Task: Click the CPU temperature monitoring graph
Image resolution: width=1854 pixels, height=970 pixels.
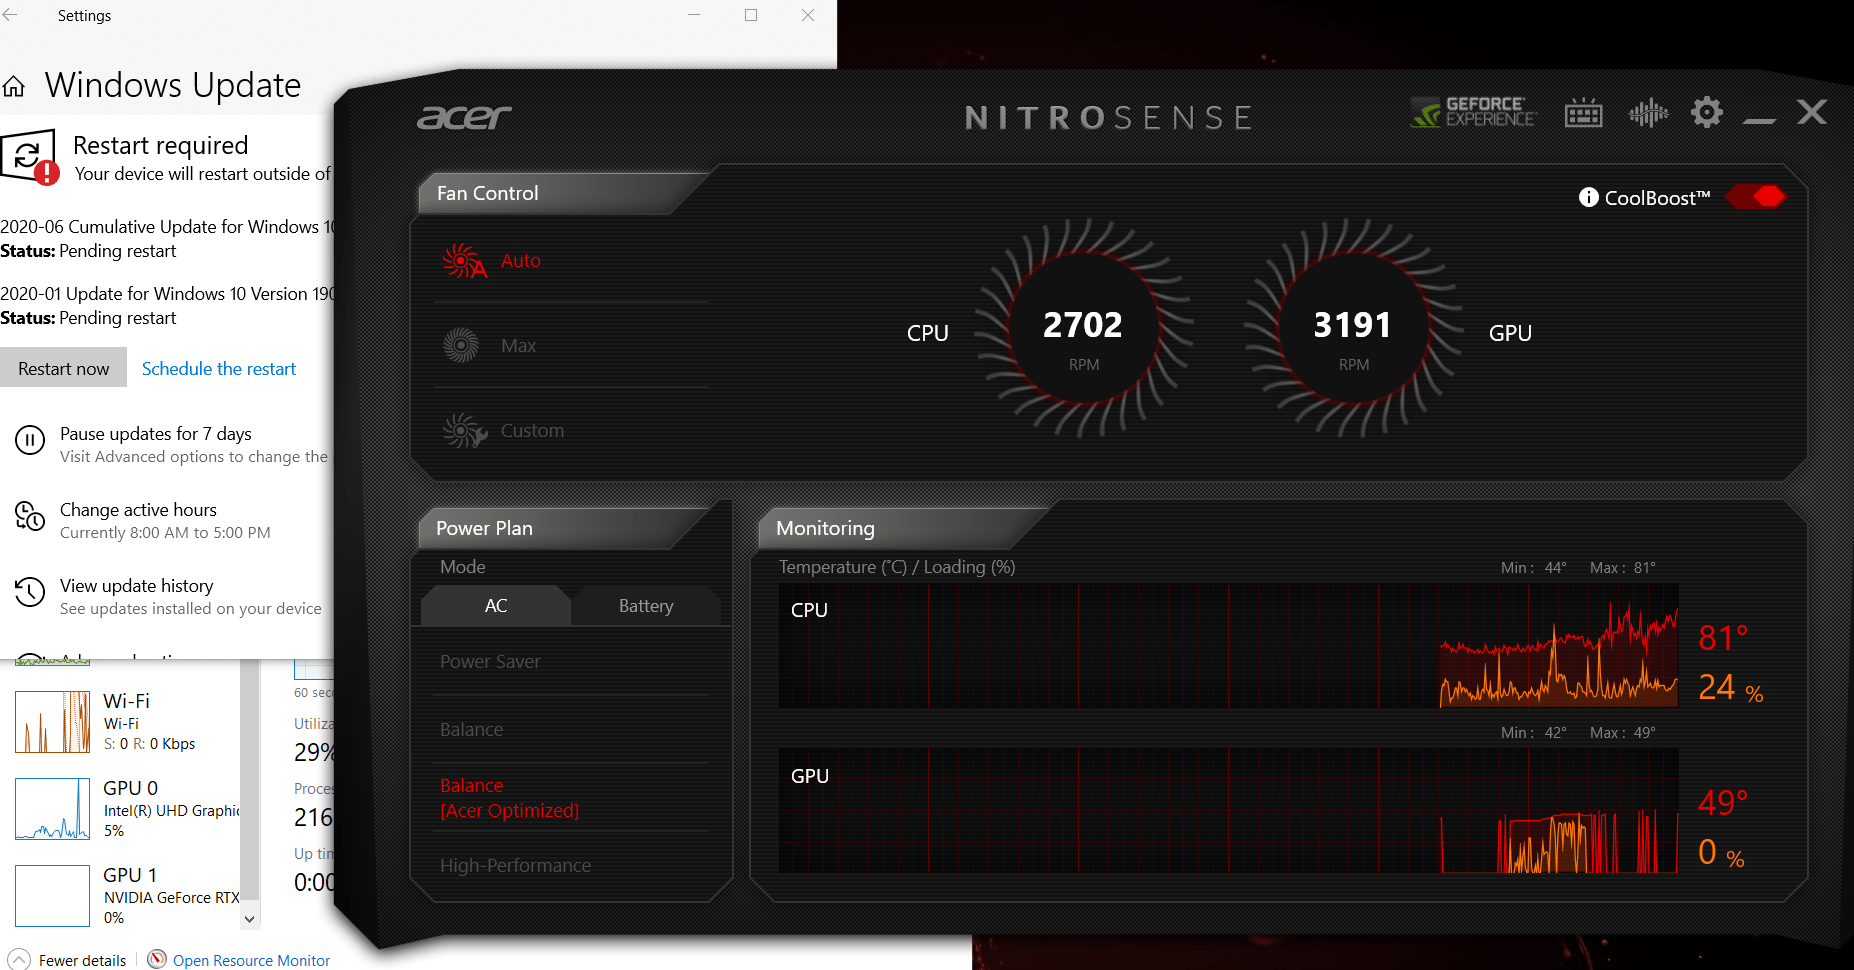Action: coord(1229,646)
